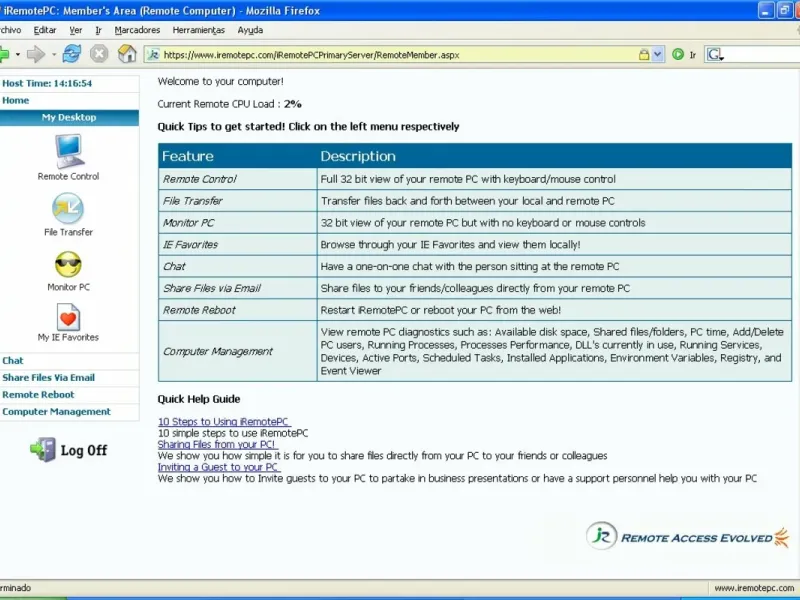Click the Log Off text
Viewport: 800px width, 600px height.
pos(84,451)
